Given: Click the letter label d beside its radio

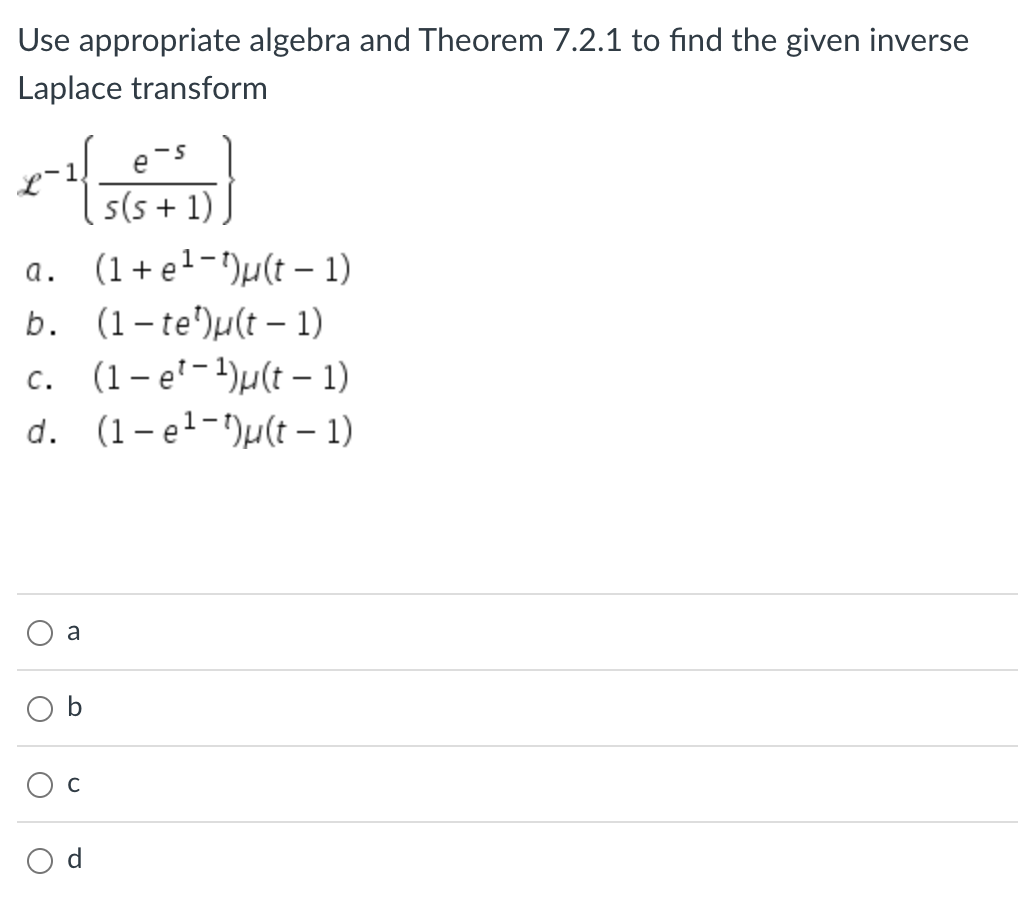Looking at the screenshot, I should coord(71,859).
